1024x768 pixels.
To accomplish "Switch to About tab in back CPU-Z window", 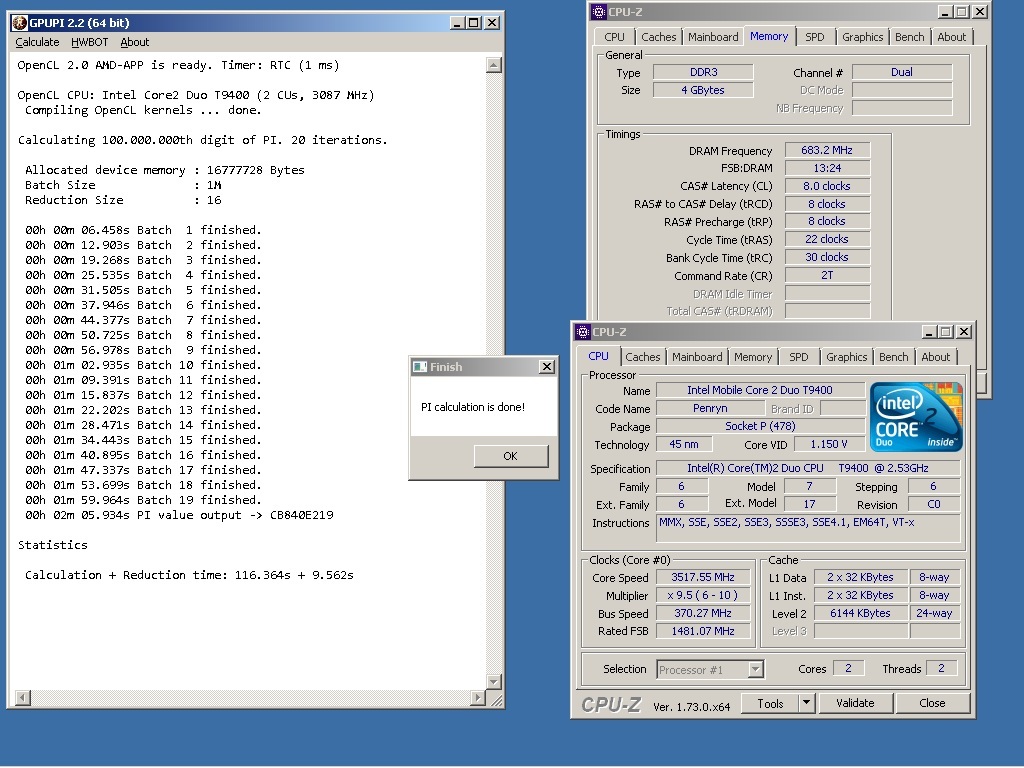I will (x=952, y=37).
